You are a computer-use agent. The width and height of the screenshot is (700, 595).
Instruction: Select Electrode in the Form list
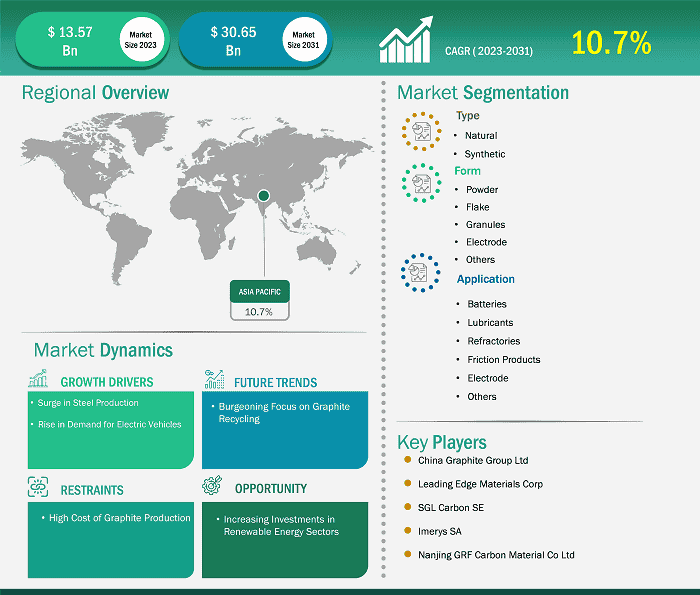tap(486, 242)
